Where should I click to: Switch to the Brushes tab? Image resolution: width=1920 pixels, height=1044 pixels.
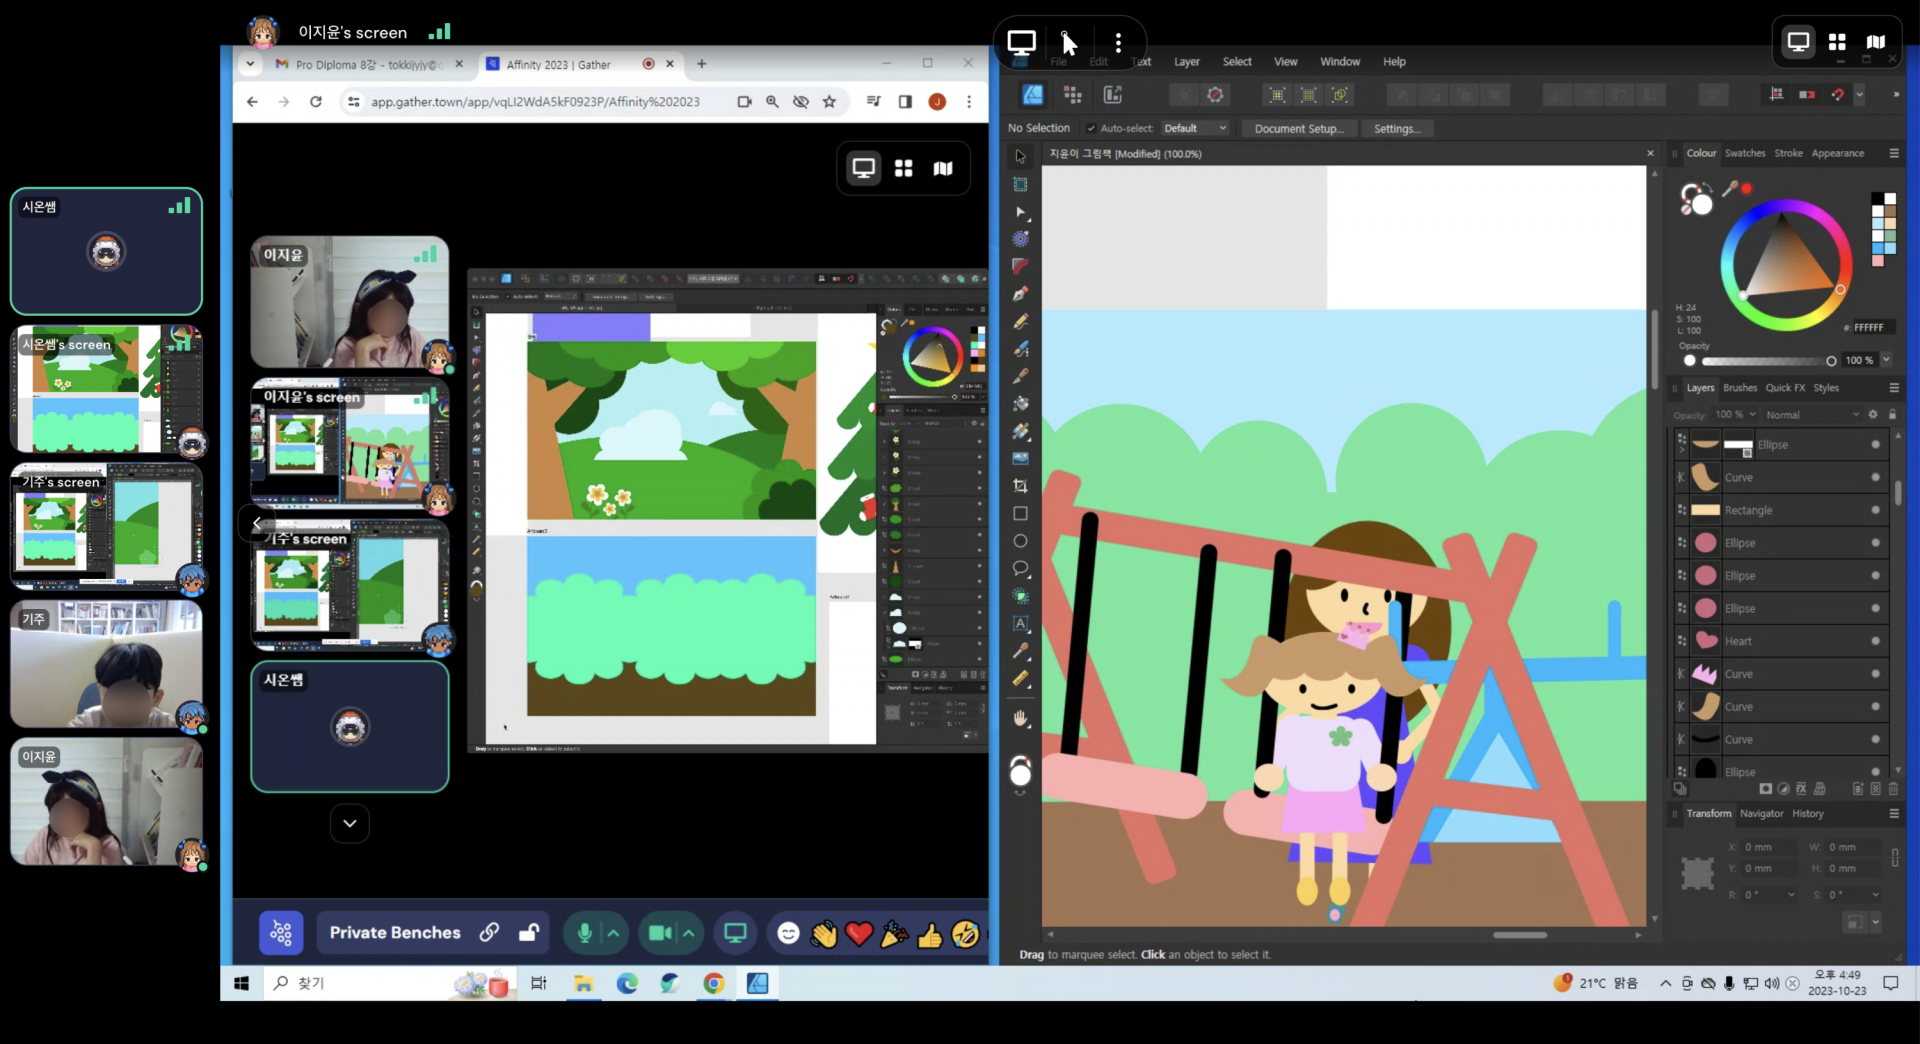[1740, 388]
